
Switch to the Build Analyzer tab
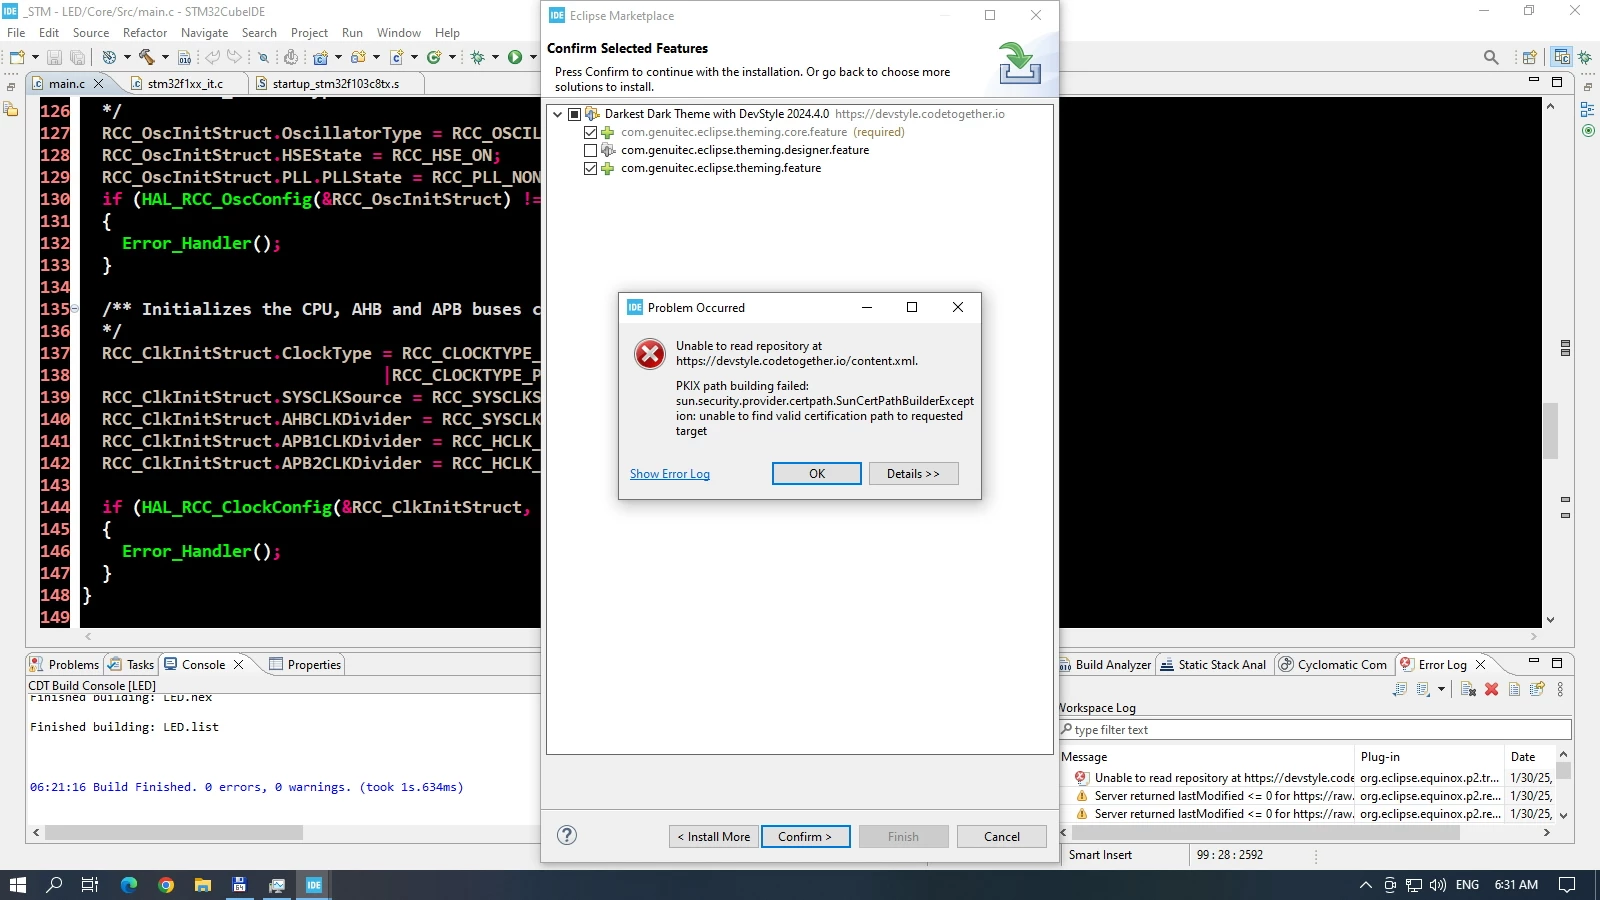[1106, 664]
